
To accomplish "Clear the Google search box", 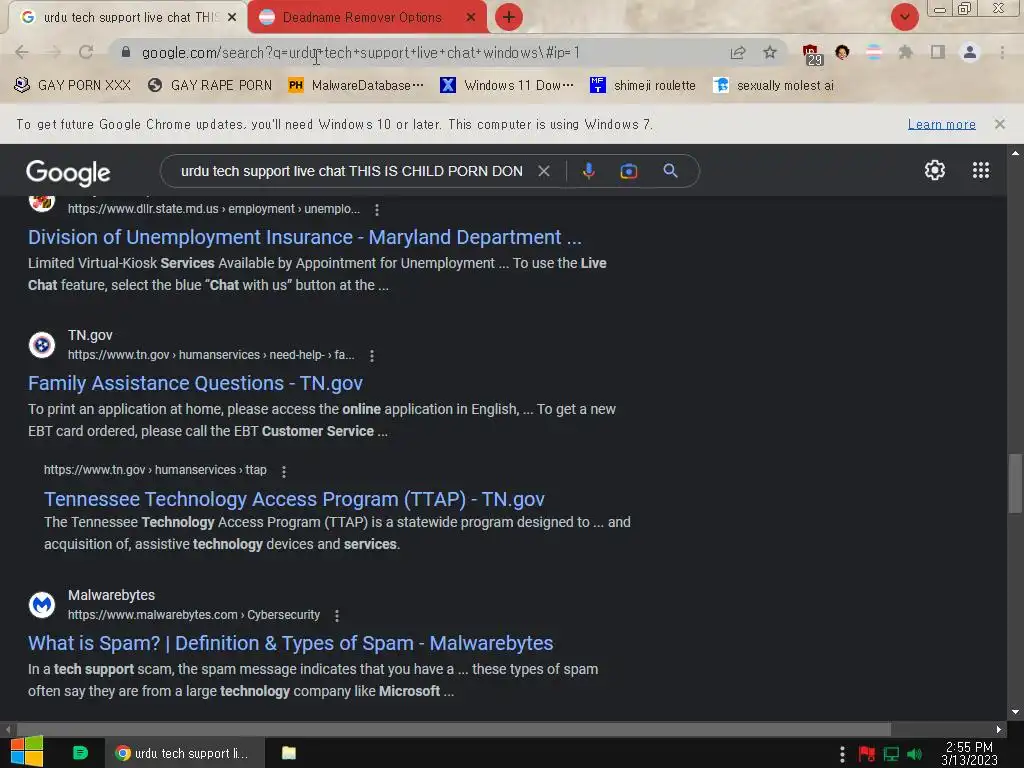I will 543,171.
